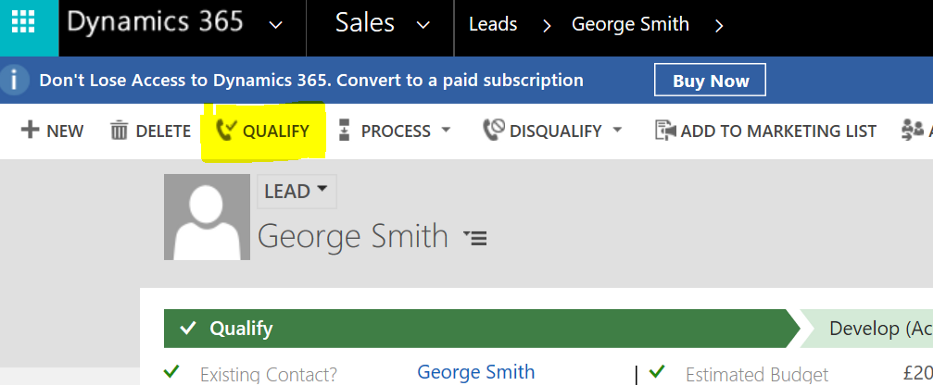The height and width of the screenshot is (385, 933).
Task: Go to Leads in the breadcrumb
Action: [493, 24]
